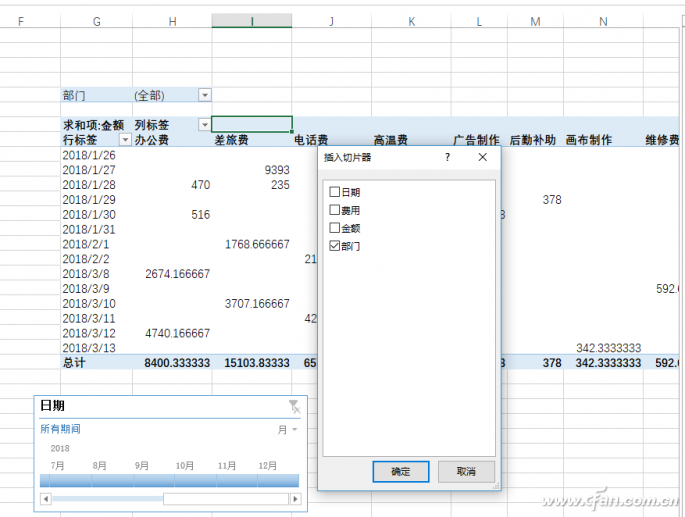Screen dimensions: 685x517
Task: Click timeline scrollbar left arrow
Action: tap(46, 499)
